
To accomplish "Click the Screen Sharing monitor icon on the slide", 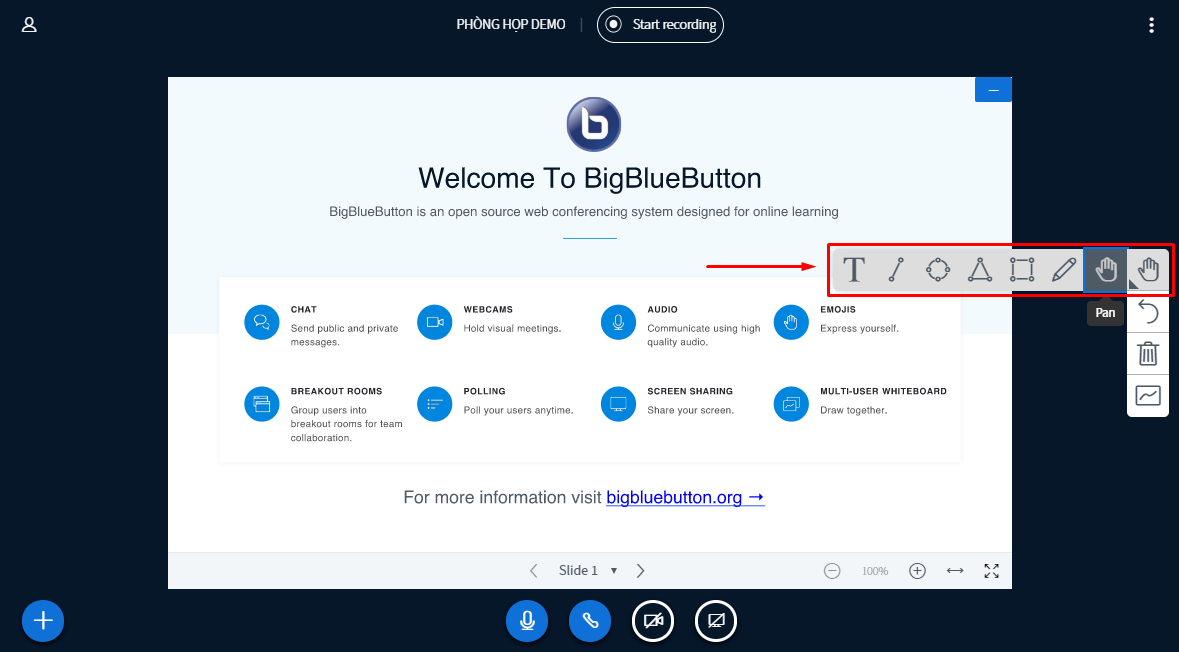I will pos(618,404).
